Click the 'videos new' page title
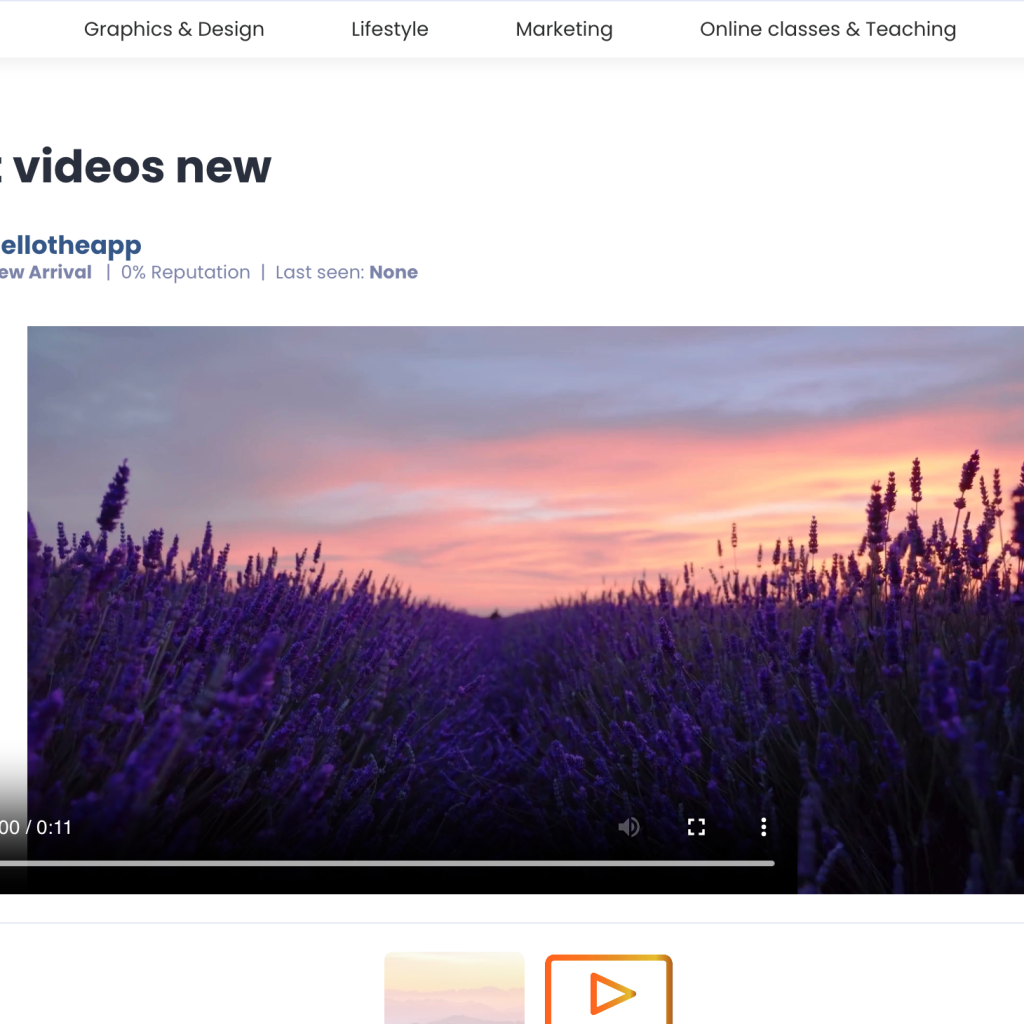The width and height of the screenshot is (1024, 1024). pyautogui.click(x=142, y=167)
